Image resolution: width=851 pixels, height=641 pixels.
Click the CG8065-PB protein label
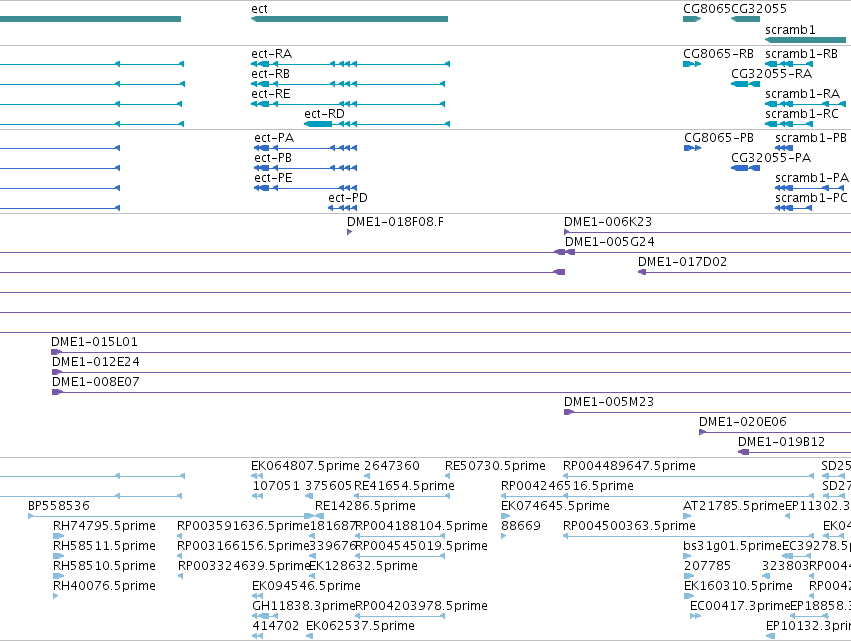tap(719, 138)
